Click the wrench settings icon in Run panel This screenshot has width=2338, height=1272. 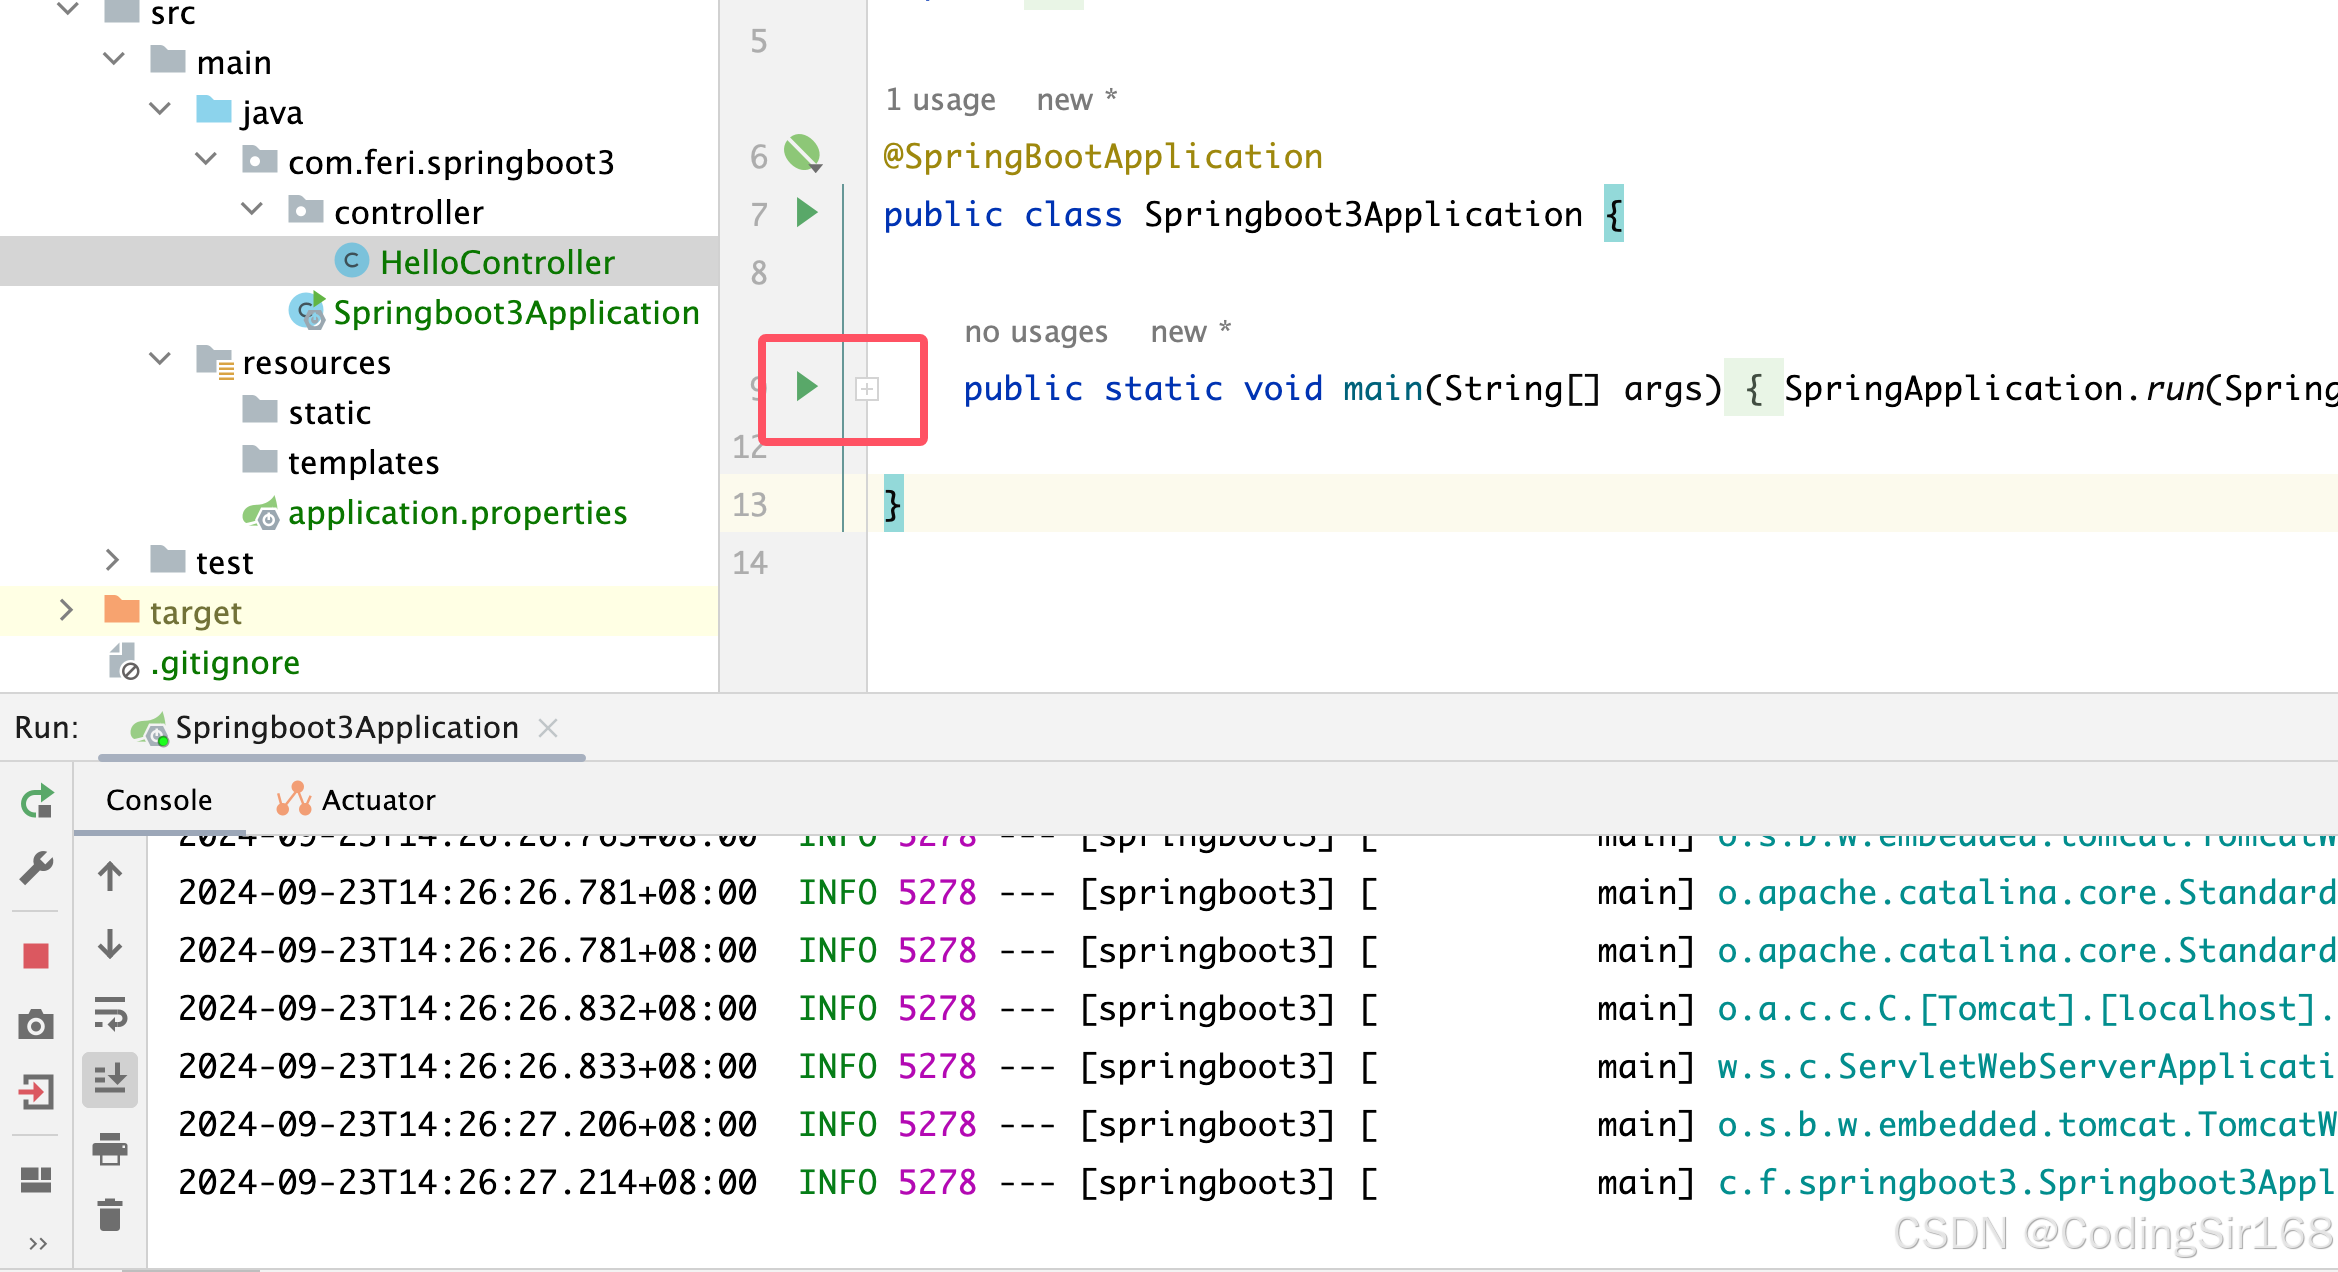click(x=36, y=867)
